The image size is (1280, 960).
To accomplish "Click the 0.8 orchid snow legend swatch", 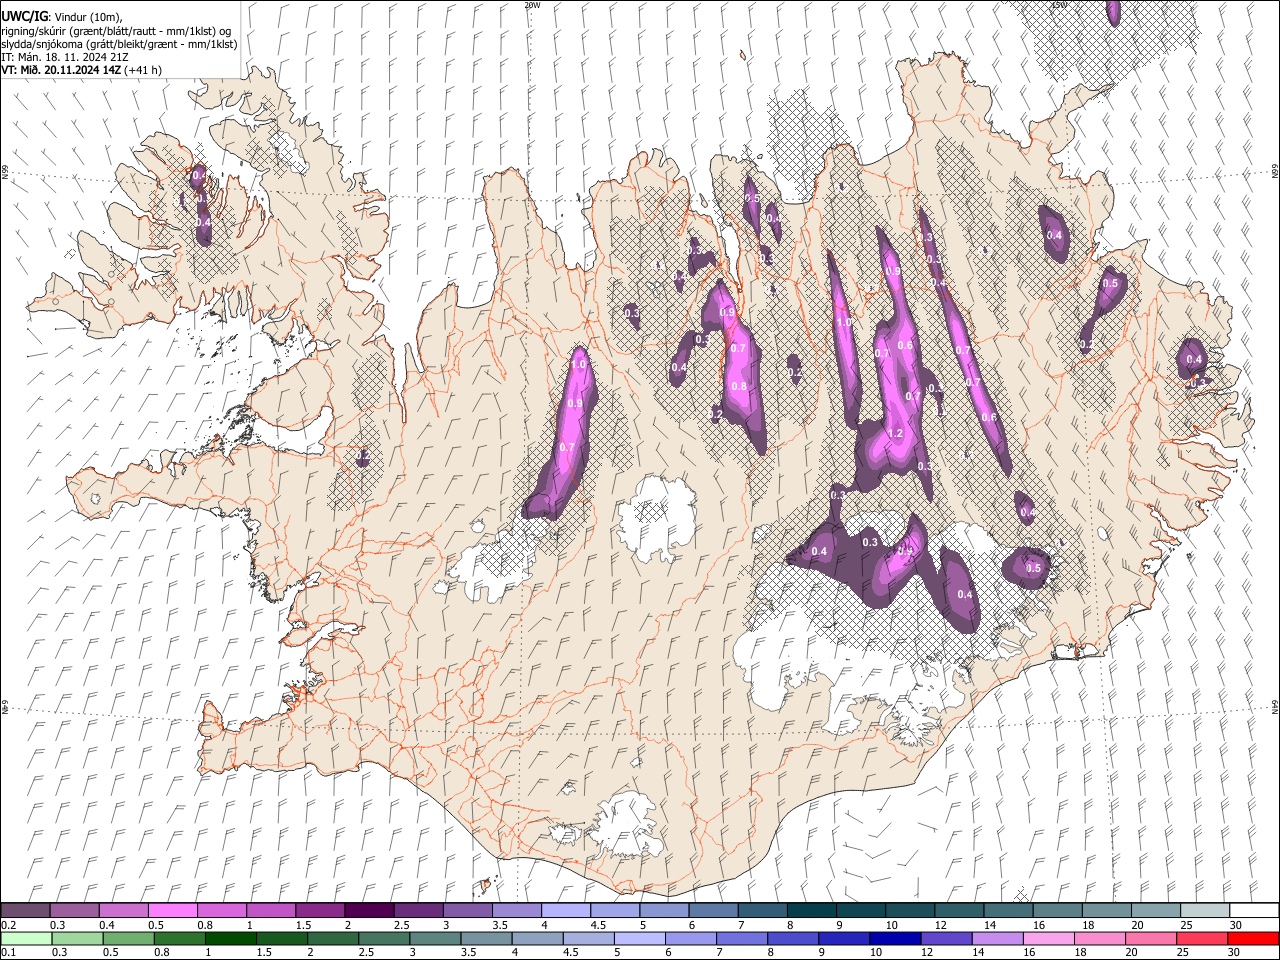I will tap(222, 911).
